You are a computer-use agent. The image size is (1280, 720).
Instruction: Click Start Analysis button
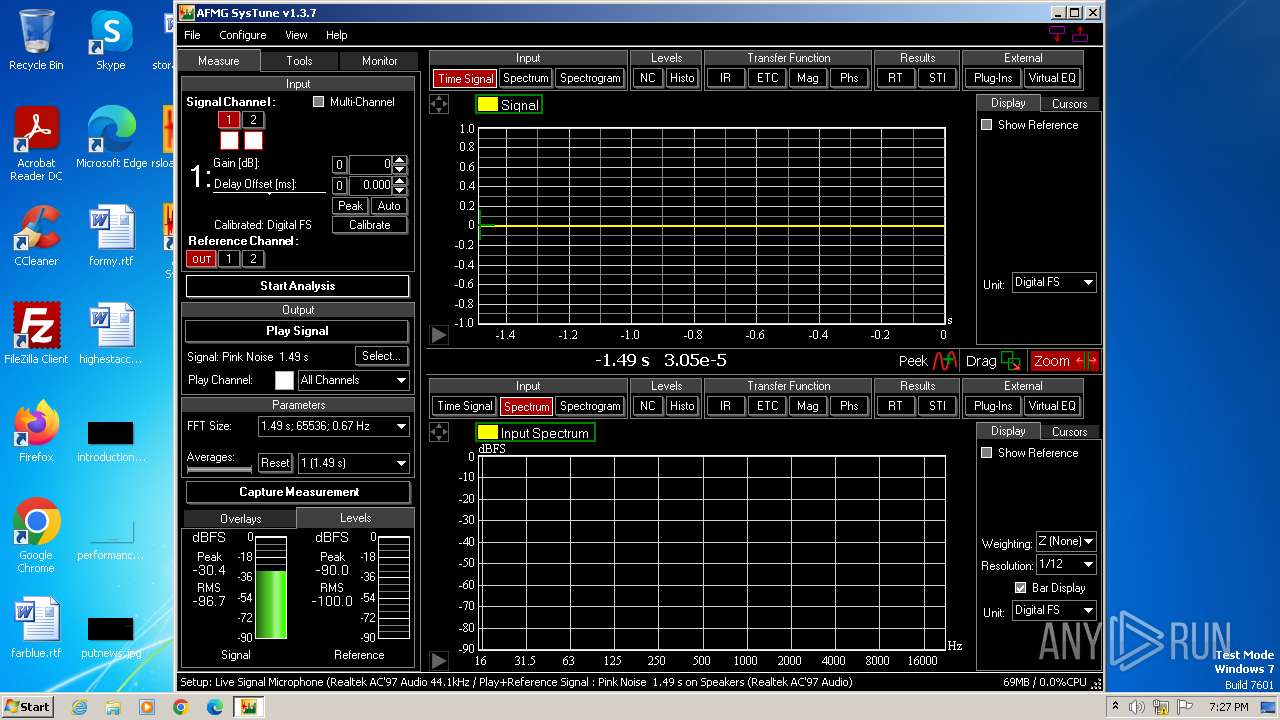(x=298, y=286)
